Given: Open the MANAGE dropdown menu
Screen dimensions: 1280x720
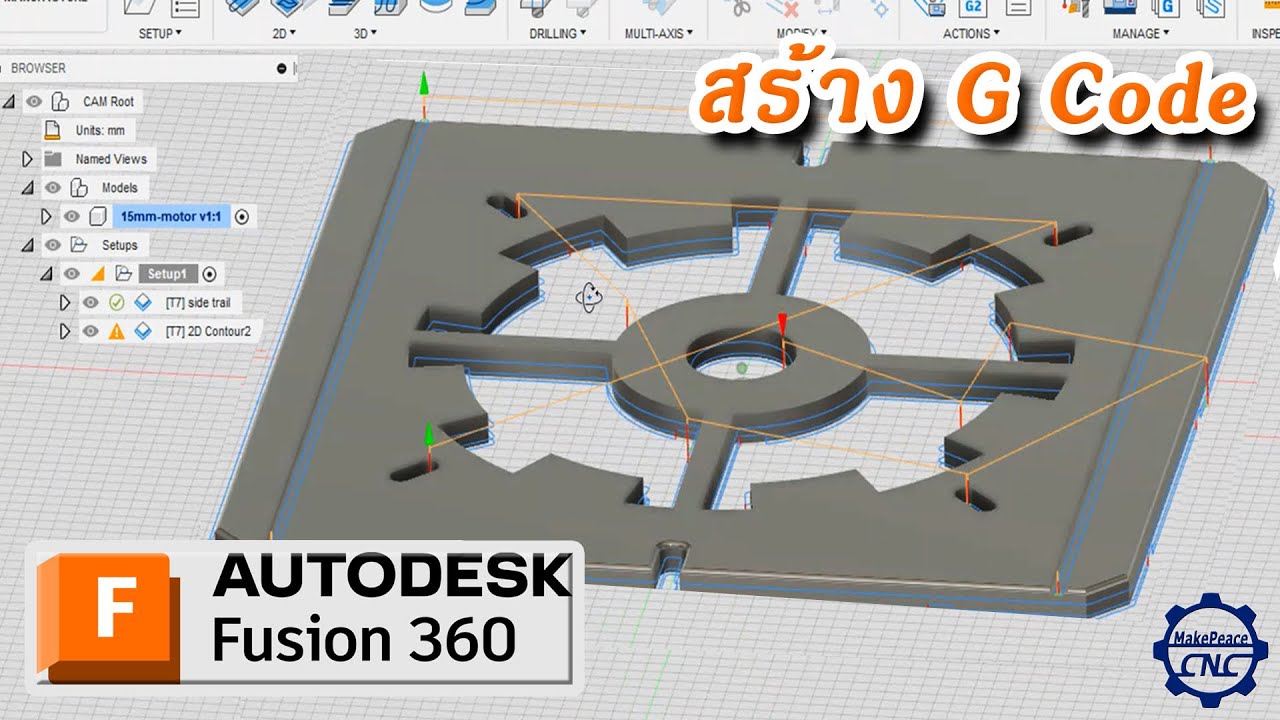Looking at the screenshot, I should [x=1141, y=33].
